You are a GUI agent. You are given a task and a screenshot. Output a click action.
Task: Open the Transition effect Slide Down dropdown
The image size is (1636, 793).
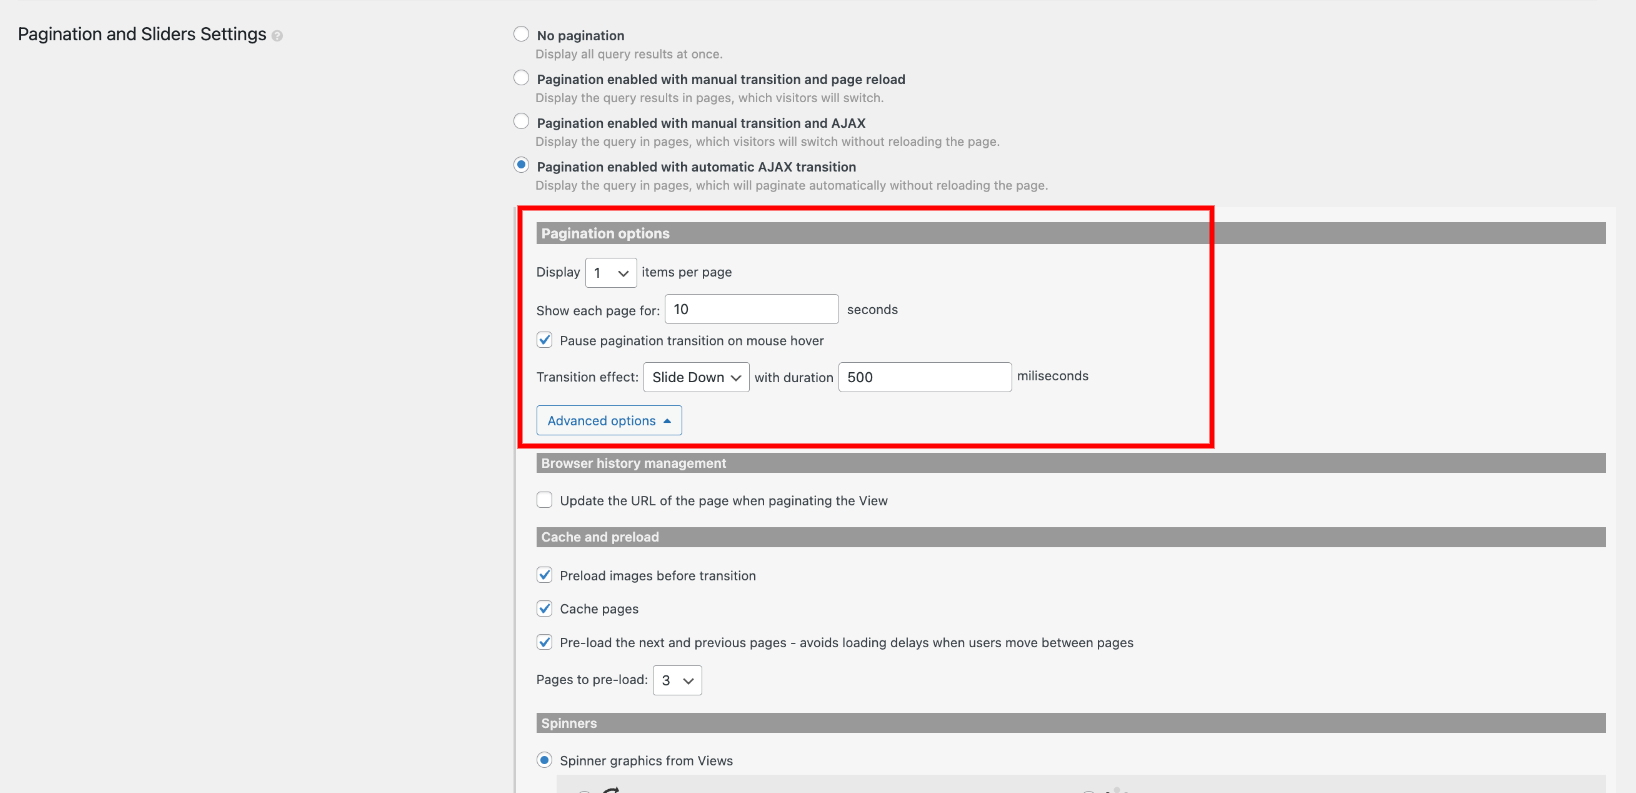[x=696, y=377]
